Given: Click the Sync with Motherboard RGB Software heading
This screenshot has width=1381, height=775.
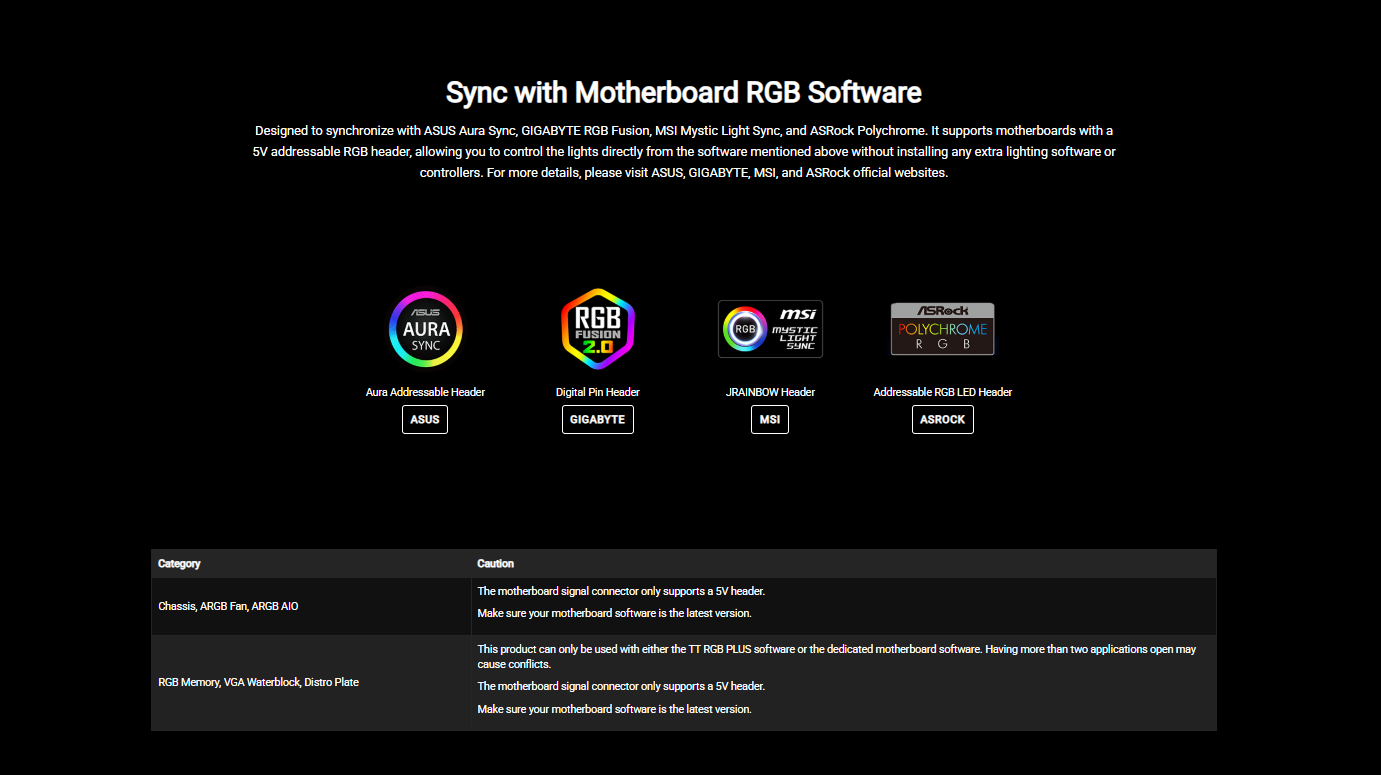Looking at the screenshot, I should click(x=683, y=93).
